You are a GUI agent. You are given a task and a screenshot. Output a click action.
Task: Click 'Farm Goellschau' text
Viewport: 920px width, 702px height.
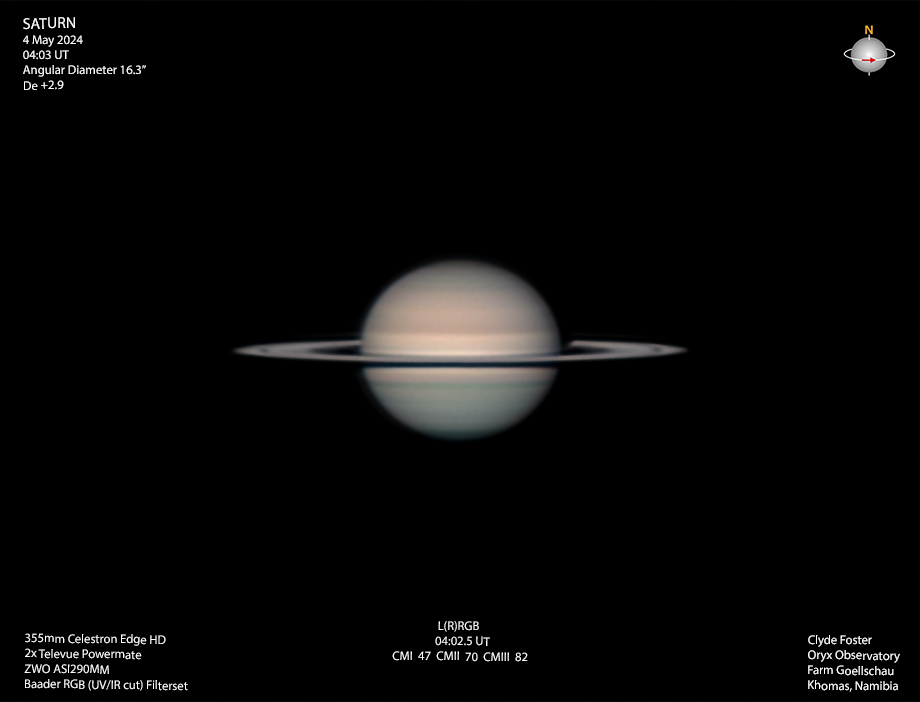pyautogui.click(x=851, y=670)
